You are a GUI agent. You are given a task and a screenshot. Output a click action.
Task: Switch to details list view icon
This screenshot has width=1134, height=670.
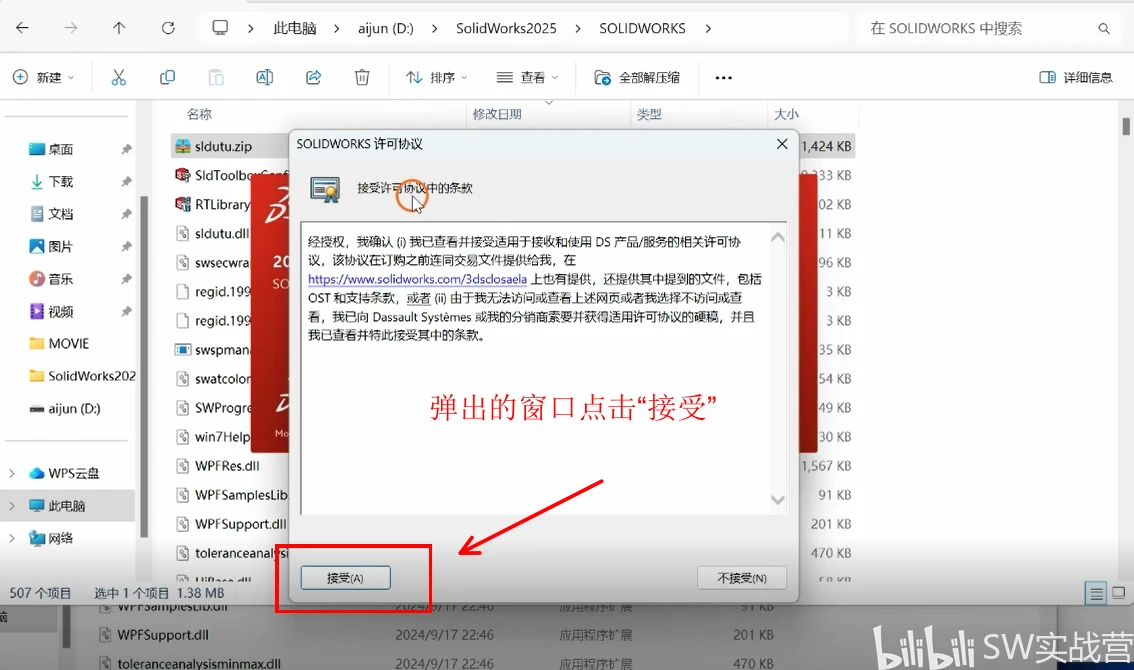(x=1096, y=594)
